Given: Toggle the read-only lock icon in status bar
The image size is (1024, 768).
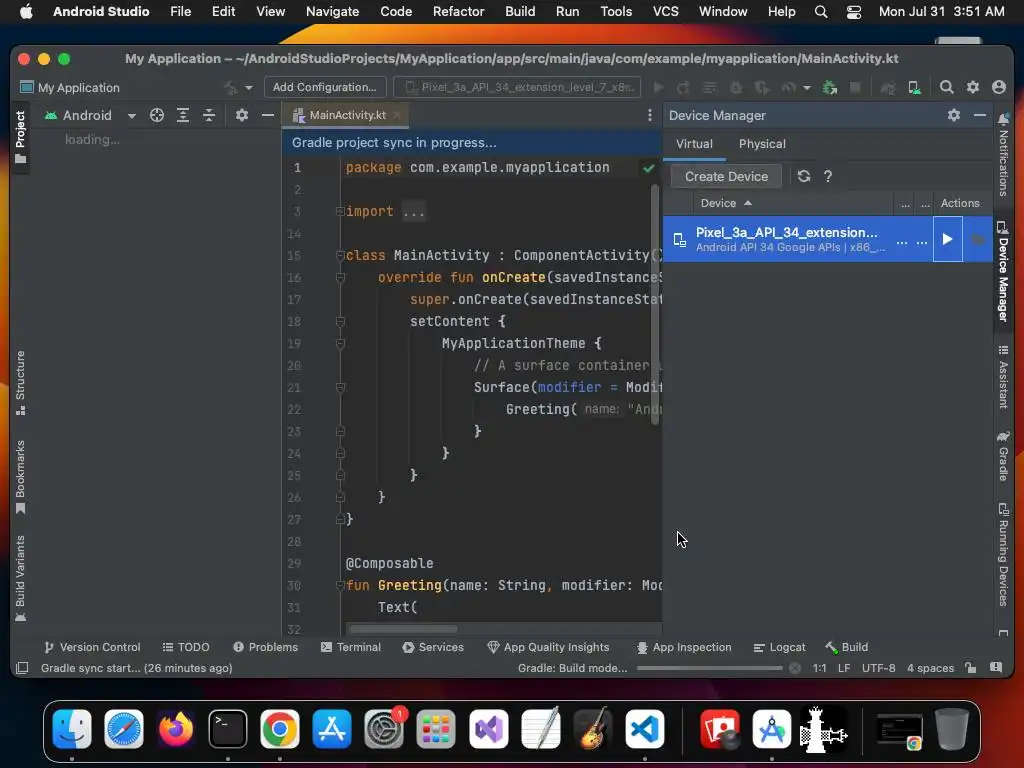Looking at the screenshot, I should (x=970, y=667).
